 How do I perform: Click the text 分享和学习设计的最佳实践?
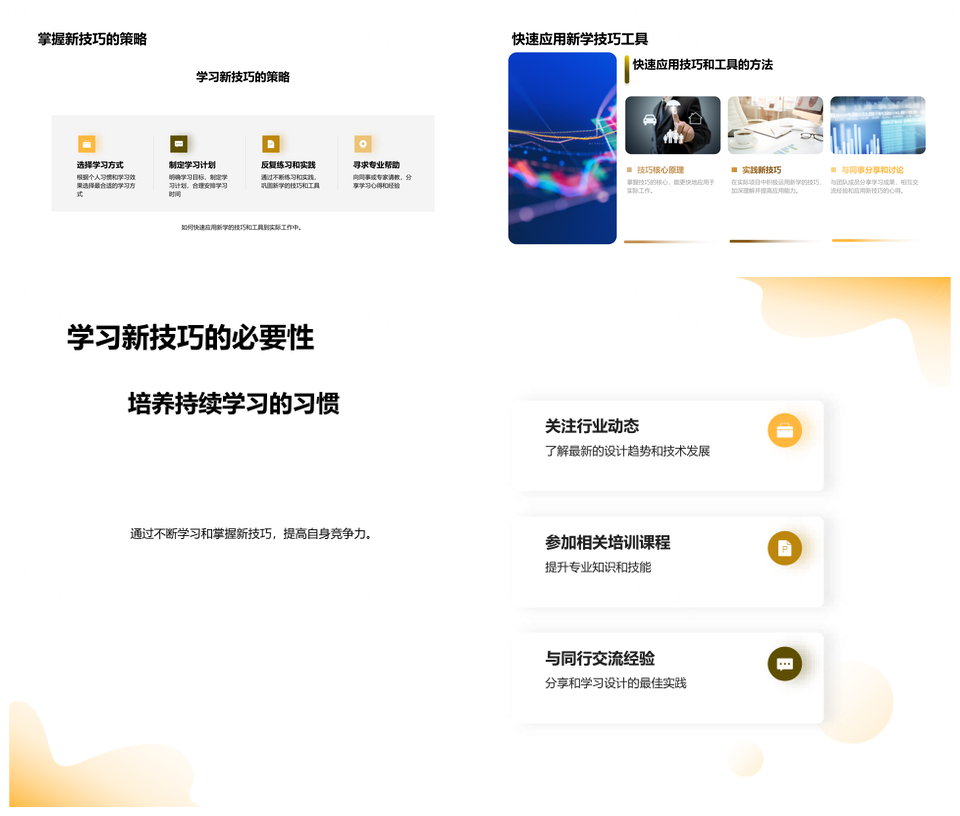(x=616, y=683)
